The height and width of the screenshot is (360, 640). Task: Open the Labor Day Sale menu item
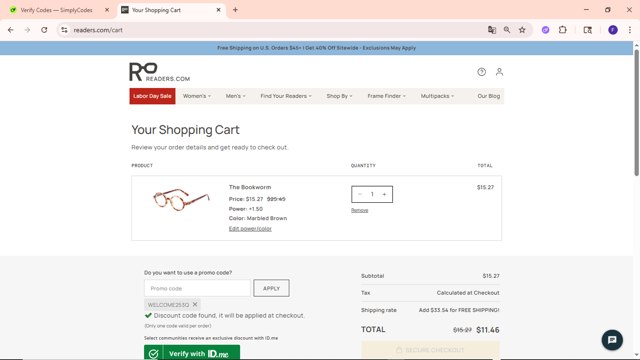click(152, 96)
